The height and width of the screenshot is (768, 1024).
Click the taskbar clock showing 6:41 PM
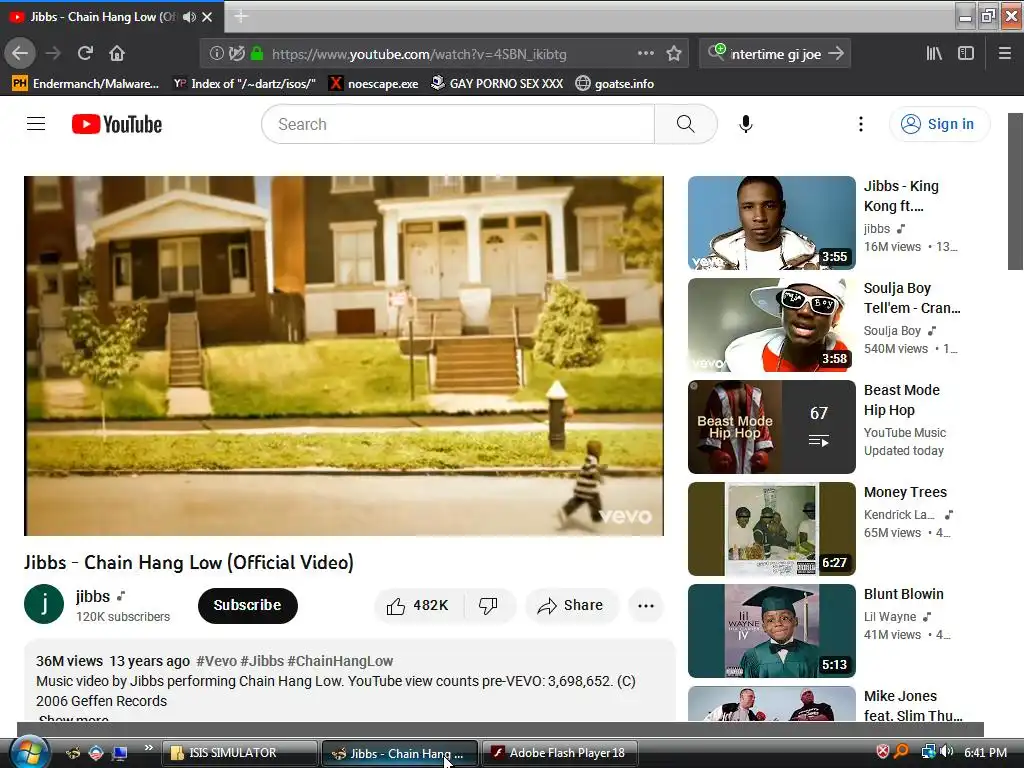[985, 752]
